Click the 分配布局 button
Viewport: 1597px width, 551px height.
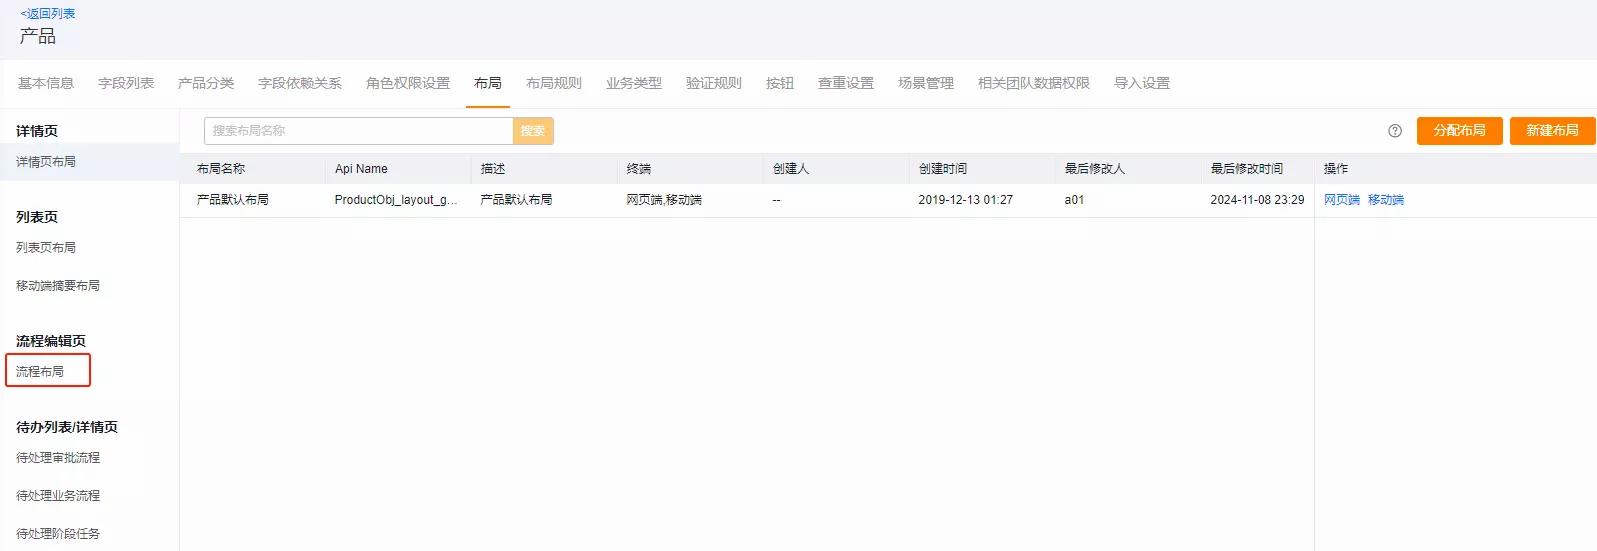[x=1460, y=131]
